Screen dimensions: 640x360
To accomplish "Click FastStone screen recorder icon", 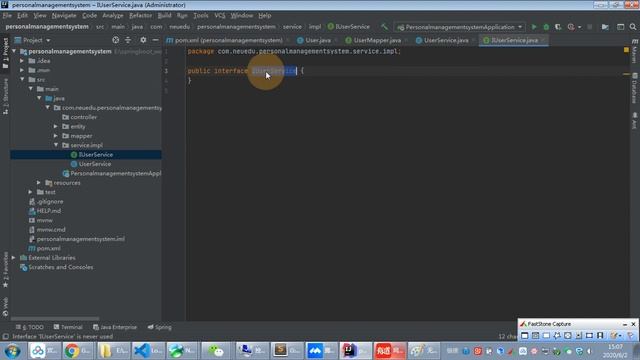I will [x=600, y=336].
